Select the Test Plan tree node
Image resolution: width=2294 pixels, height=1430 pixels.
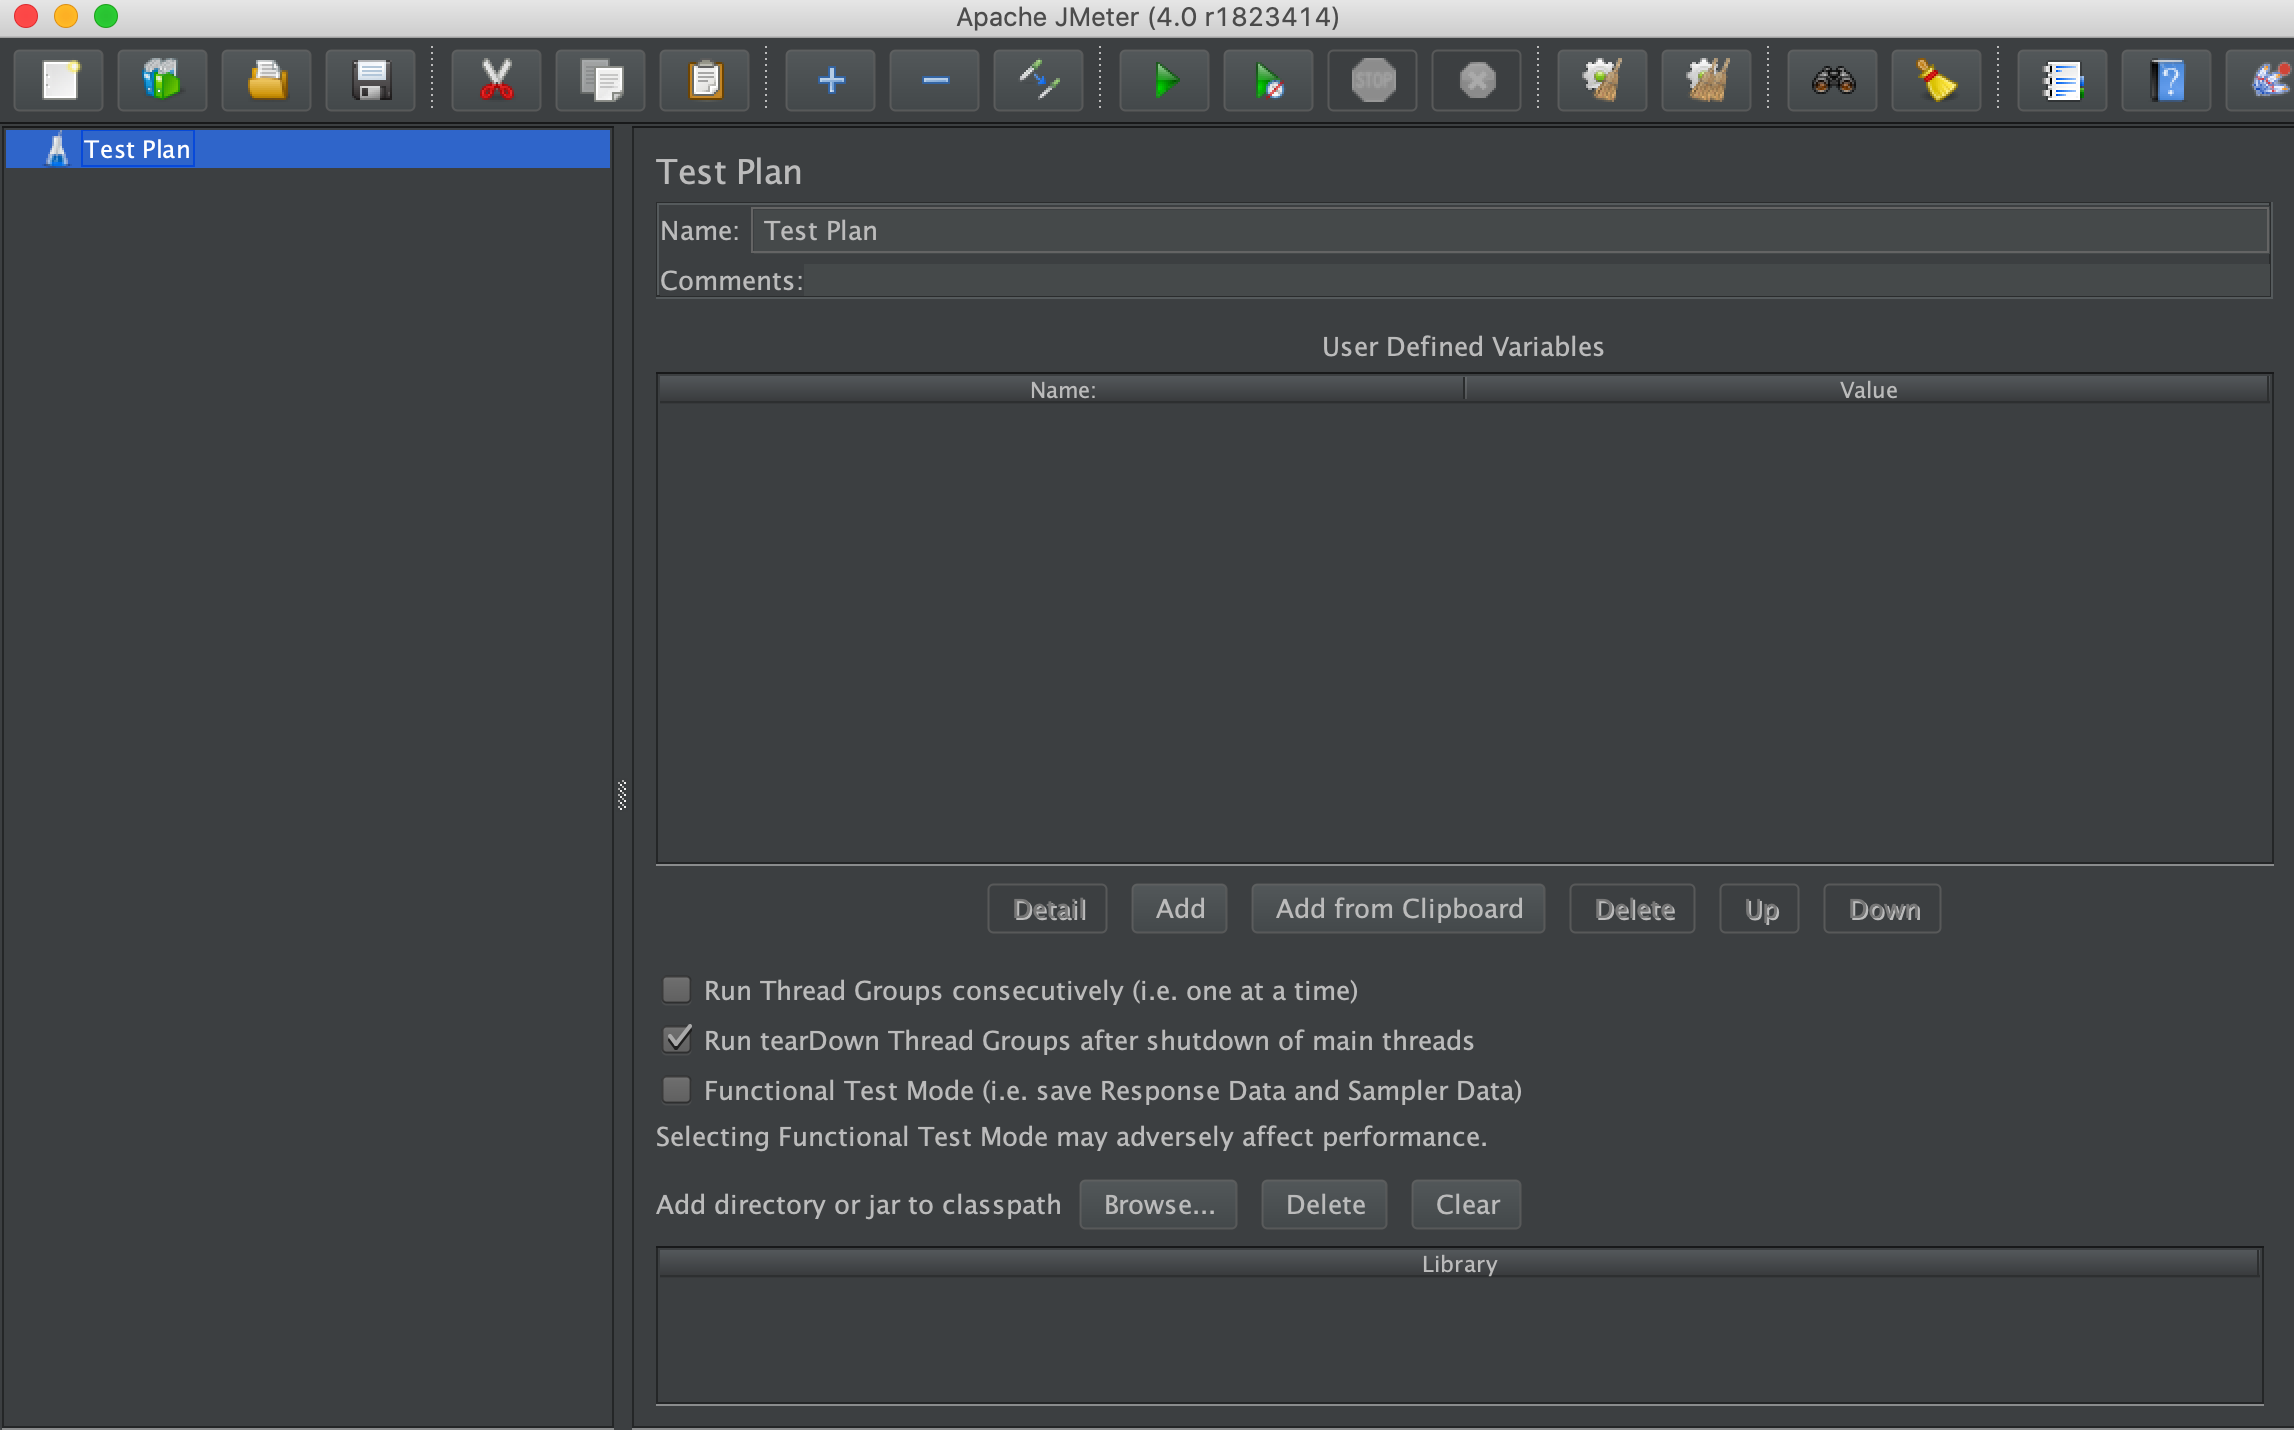pyautogui.click(x=137, y=149)
